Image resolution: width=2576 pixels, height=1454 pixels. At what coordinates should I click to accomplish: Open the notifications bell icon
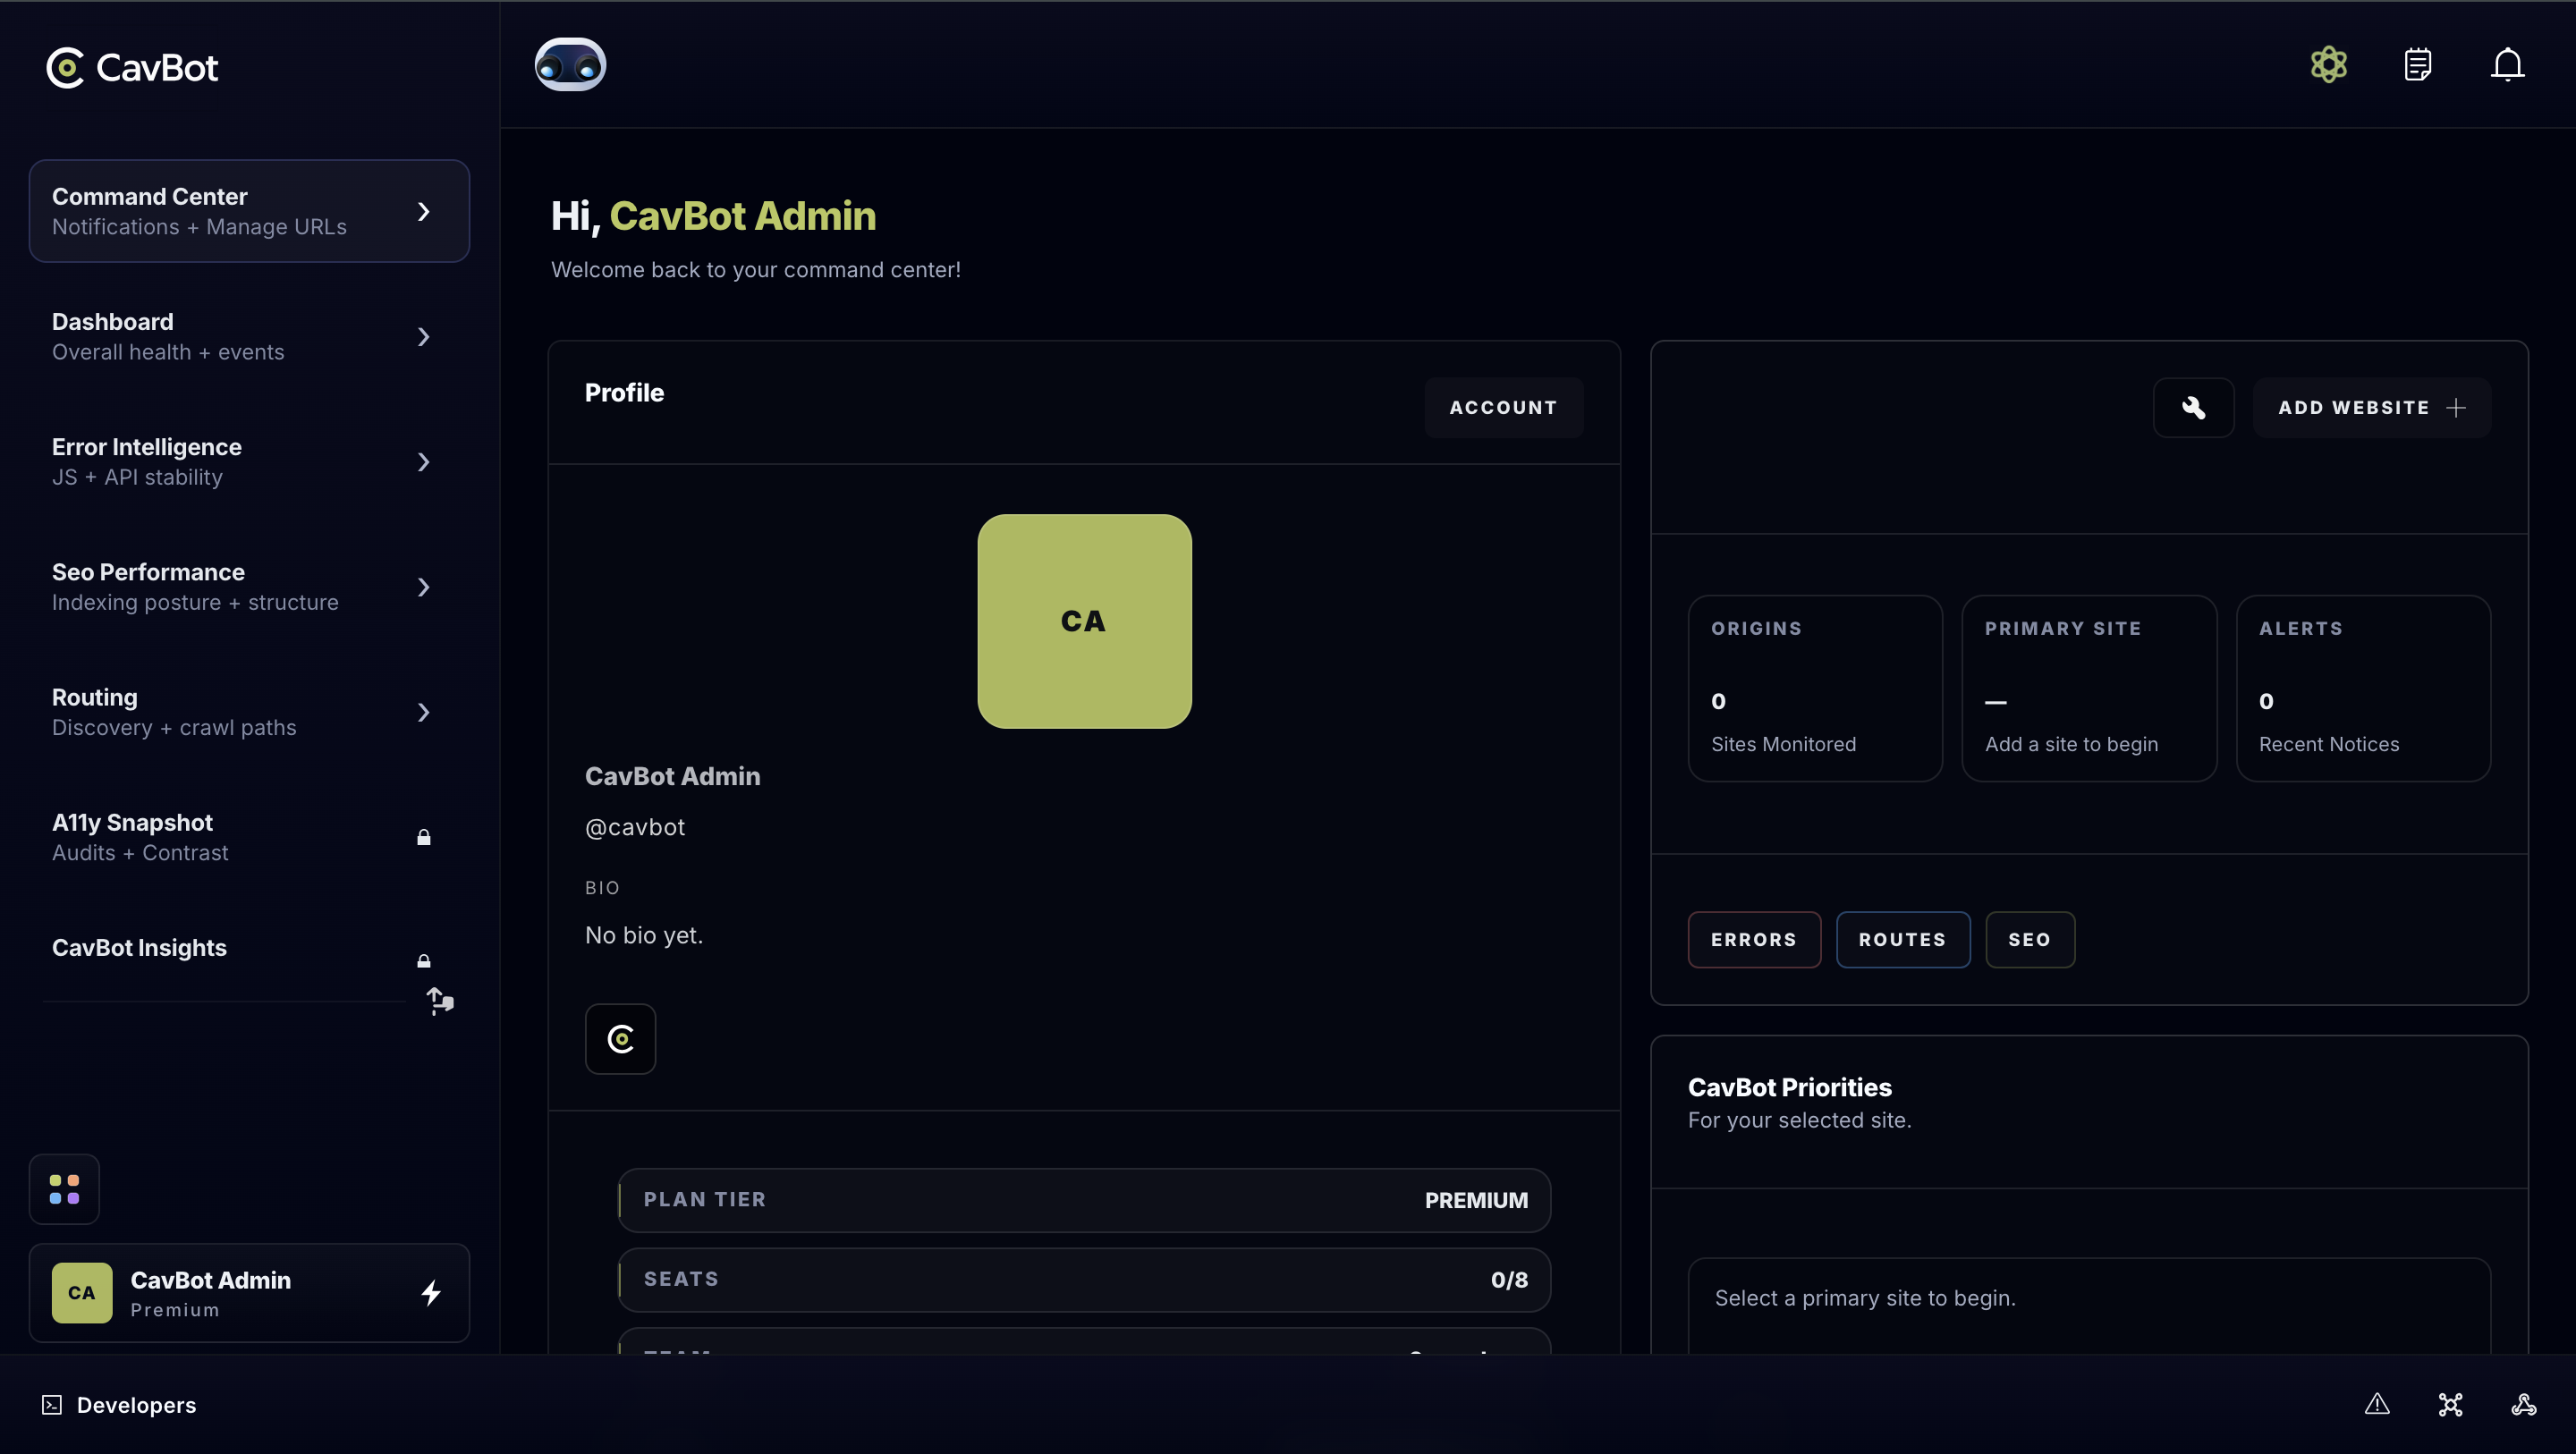(x=2506, y=65)
